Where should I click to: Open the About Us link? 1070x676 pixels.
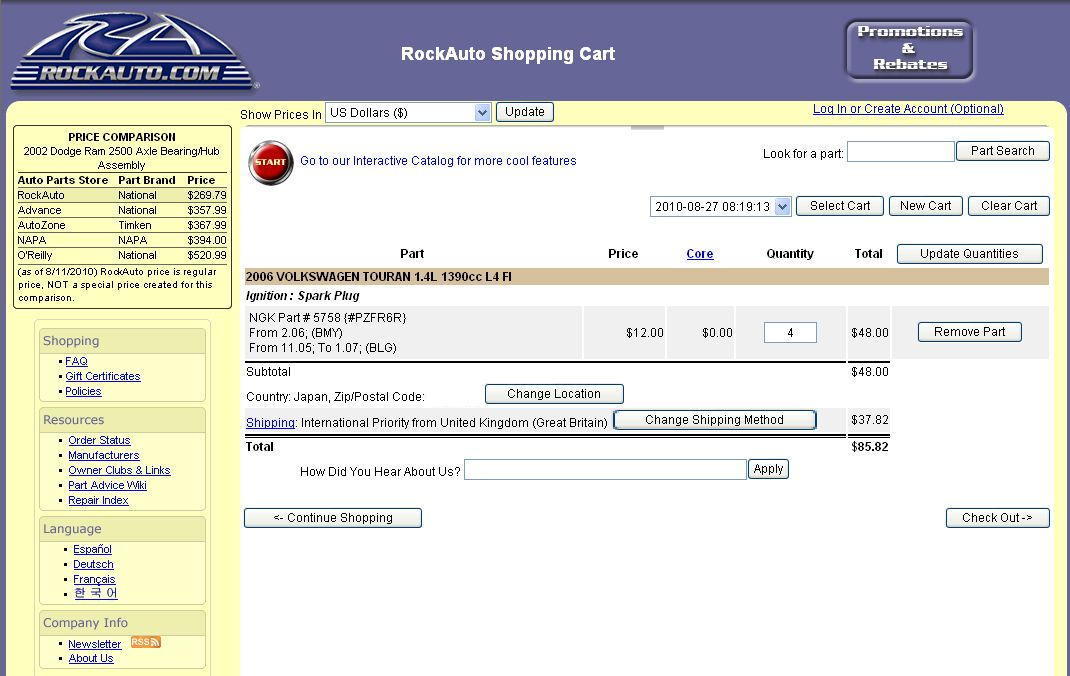coord(91,659)
